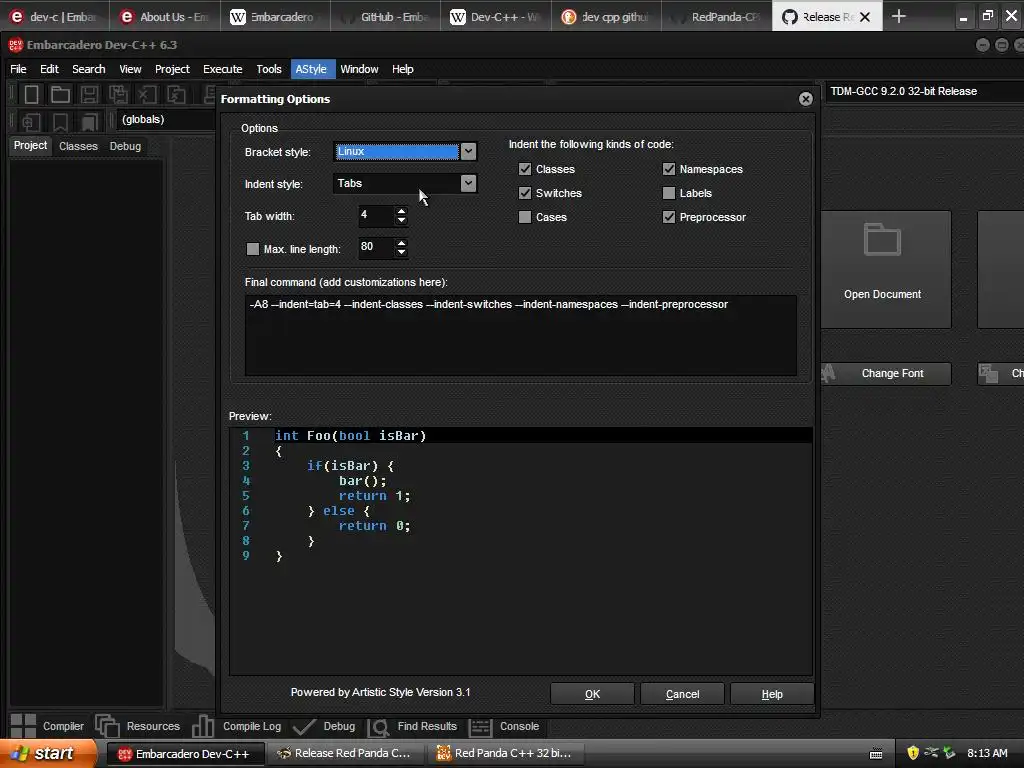This screenshot has height=768, width=1024.
Task: Click the keyboard icon near the system tray
Action: pyautogui.click(x=876, y=754)
